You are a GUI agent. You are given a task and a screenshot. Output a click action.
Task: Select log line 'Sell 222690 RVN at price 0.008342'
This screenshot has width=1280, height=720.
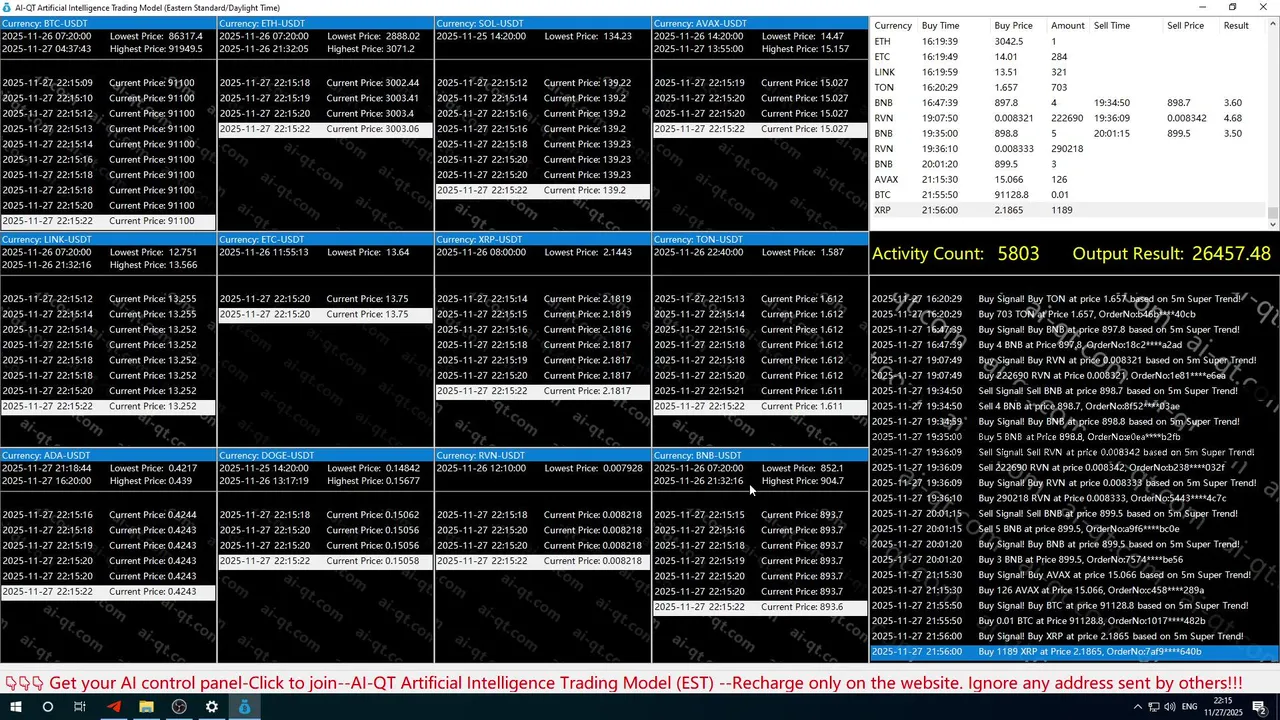(1075, 467)
